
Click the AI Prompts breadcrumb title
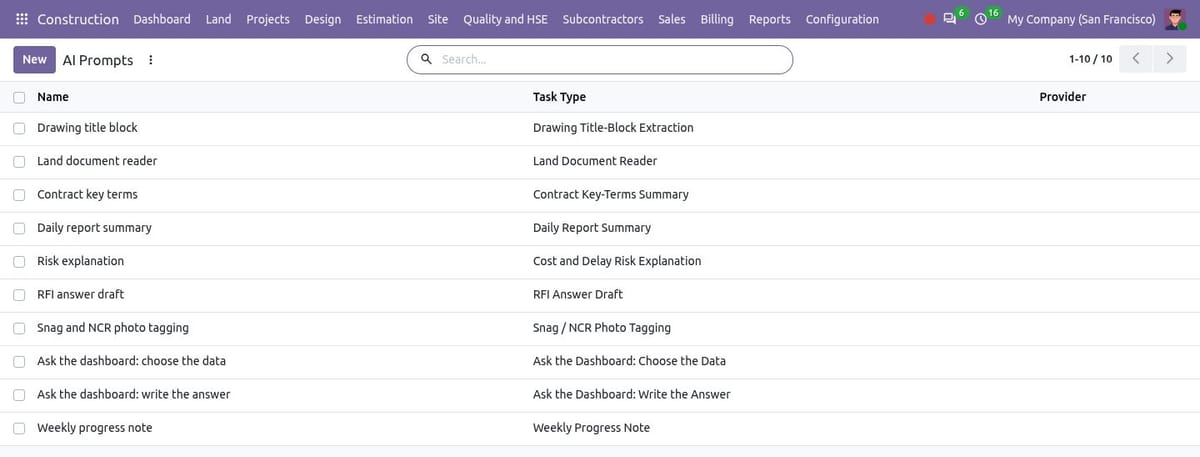coord(98,60)
